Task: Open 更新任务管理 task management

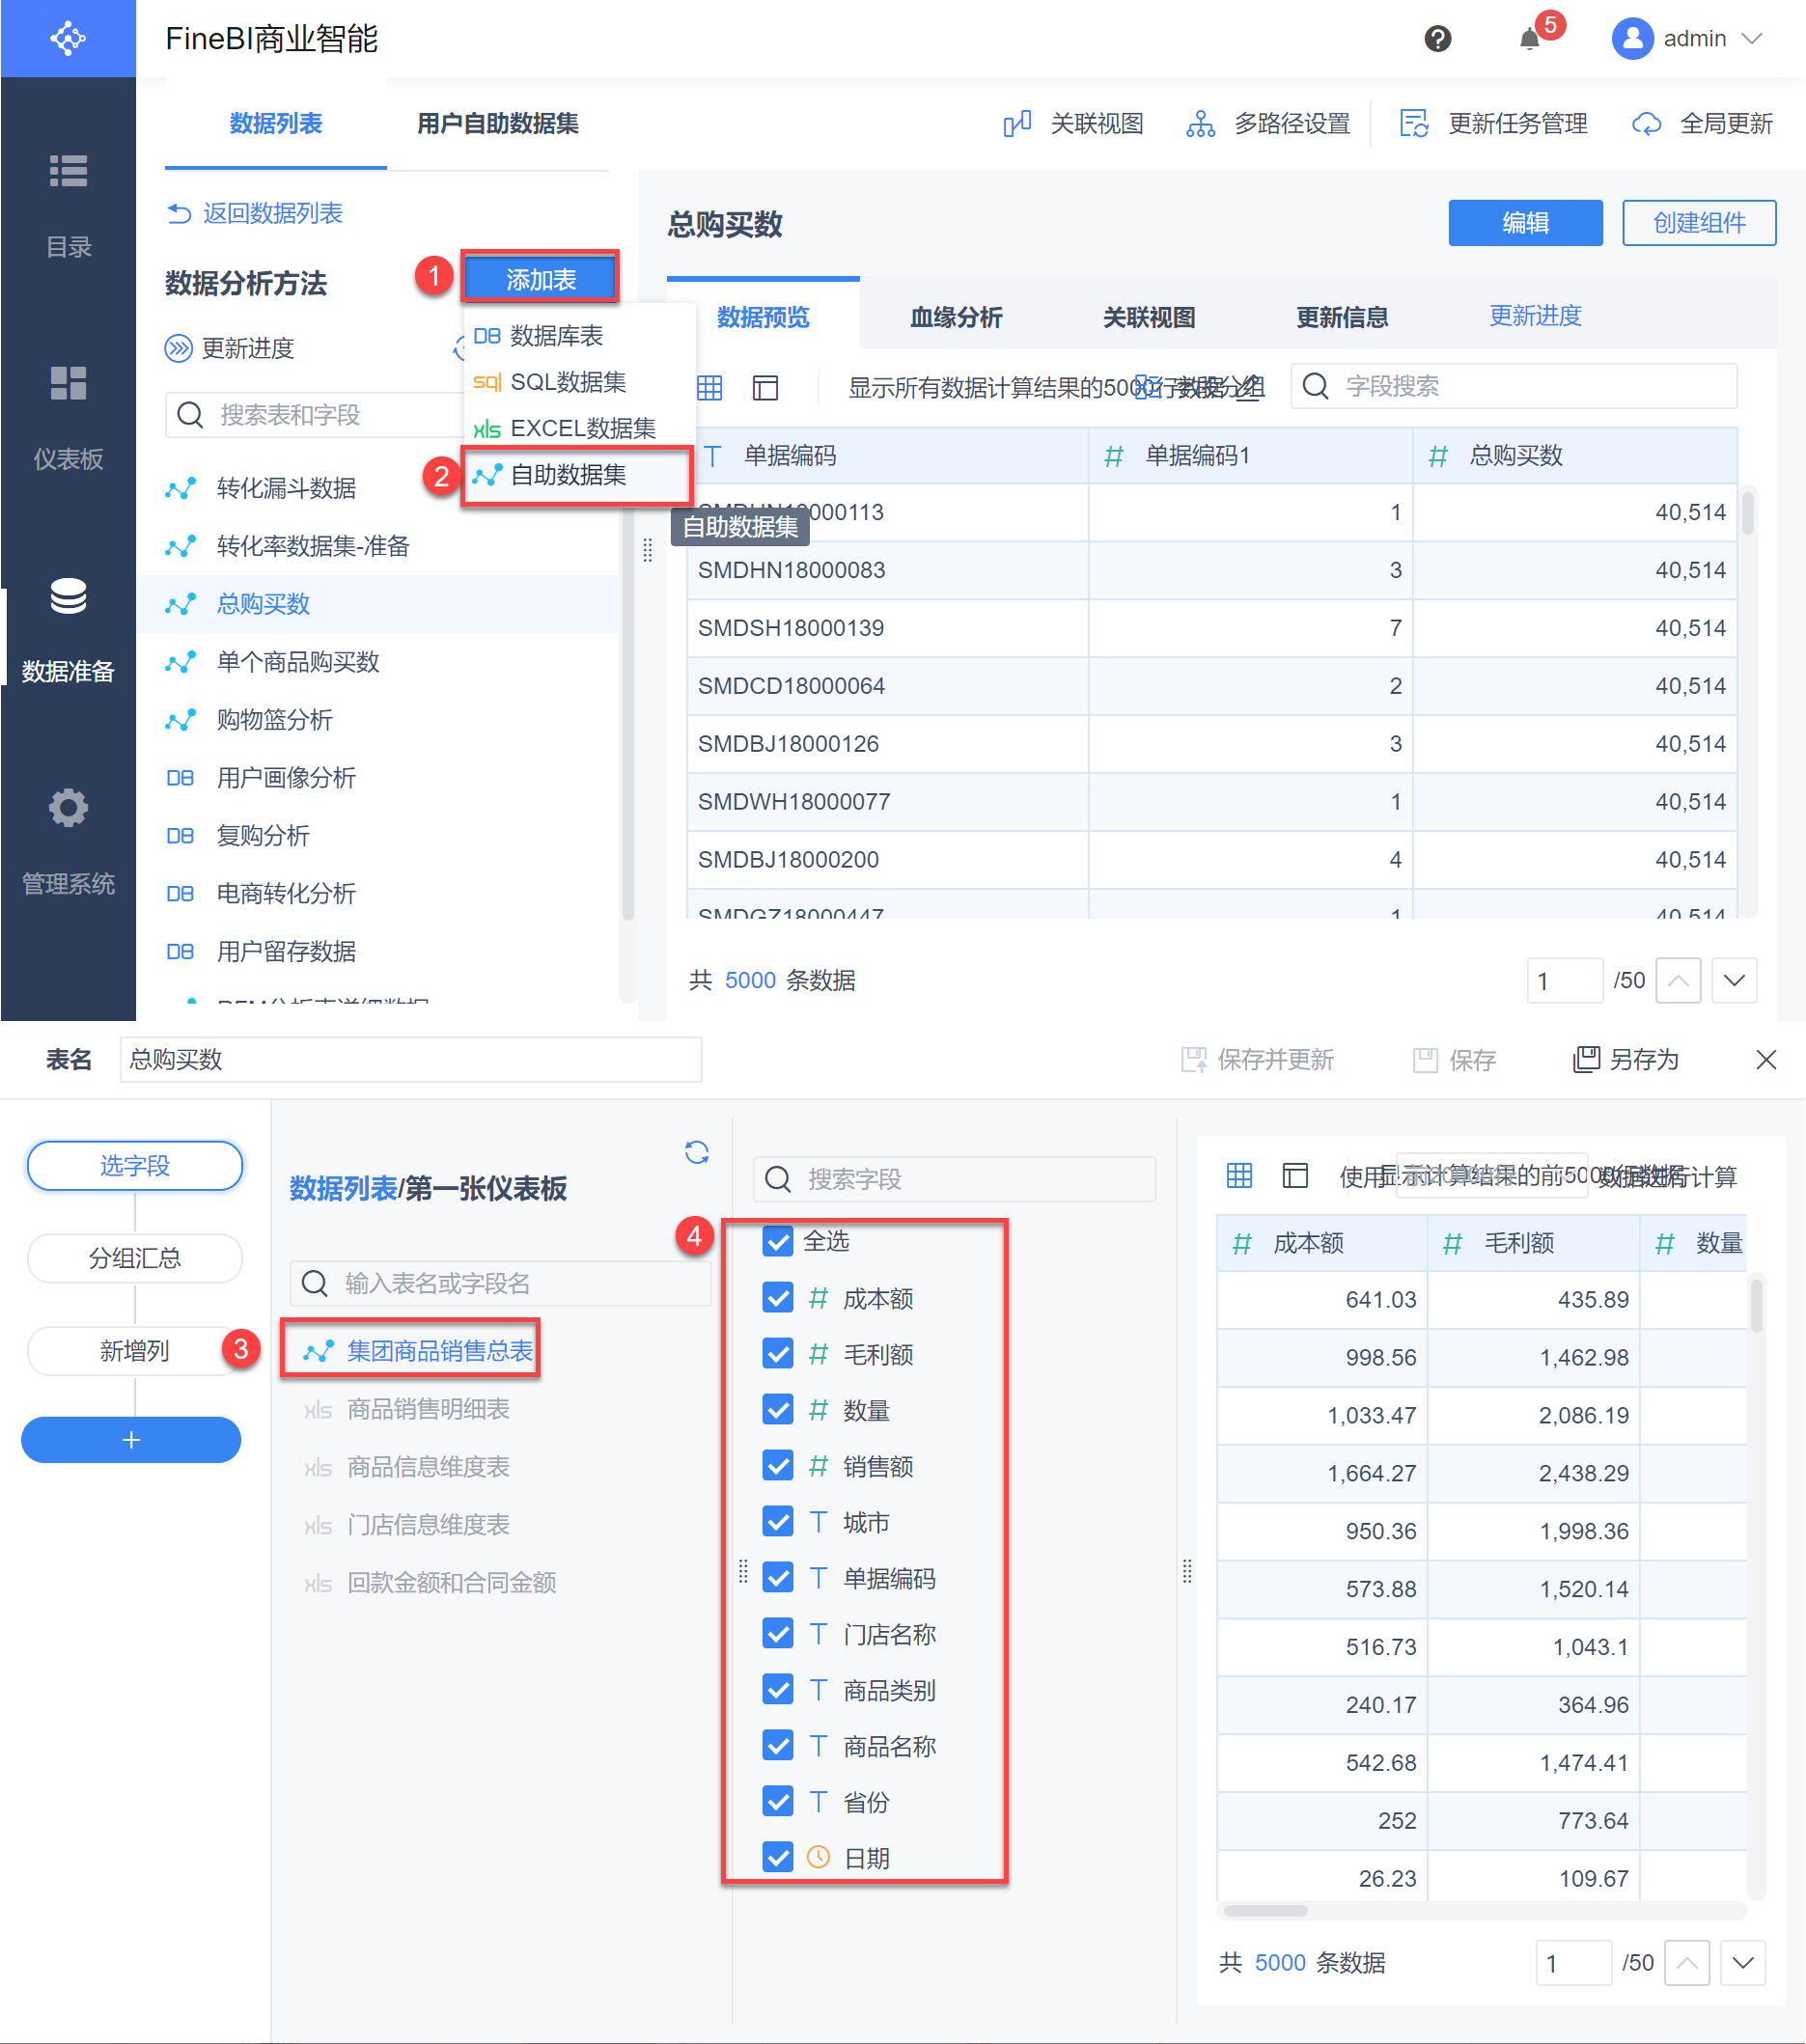Action: point(1494,124)
